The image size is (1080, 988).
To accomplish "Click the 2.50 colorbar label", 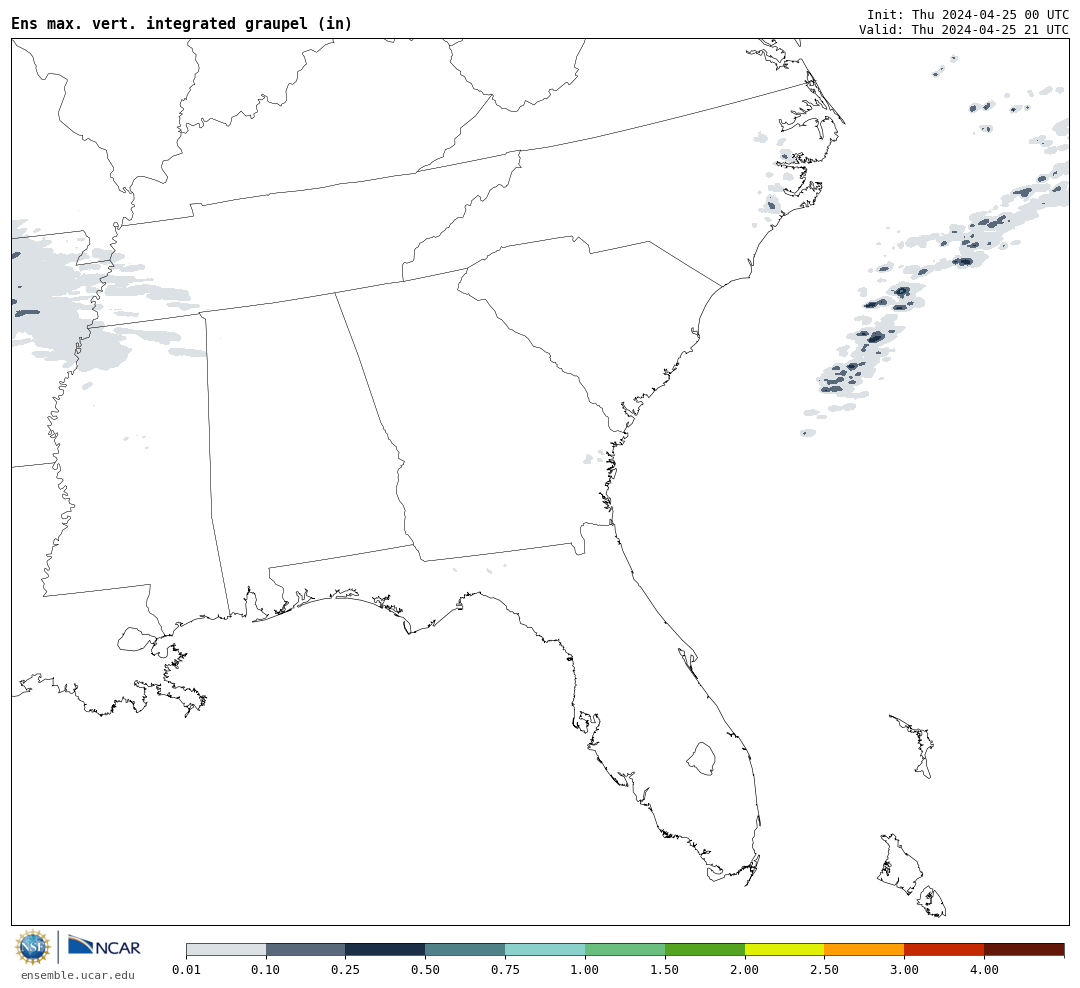I will pos(824,969).
